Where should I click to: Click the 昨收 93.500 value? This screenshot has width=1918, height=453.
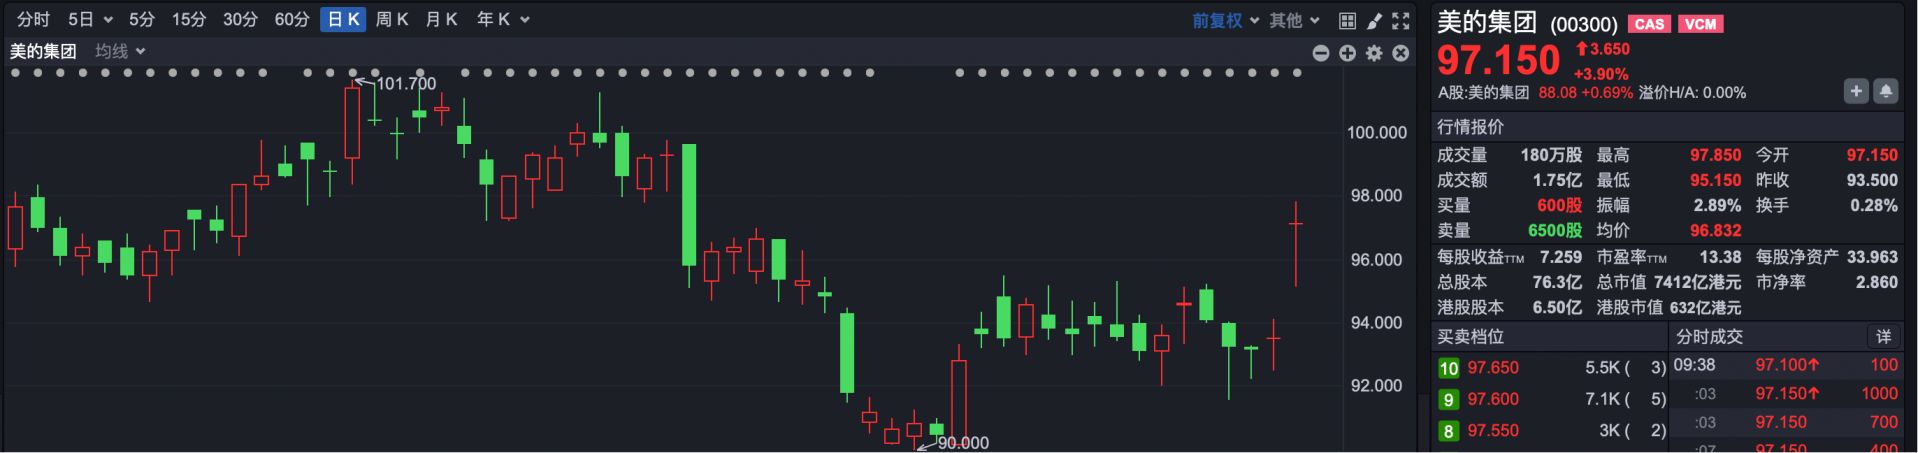1872,180
